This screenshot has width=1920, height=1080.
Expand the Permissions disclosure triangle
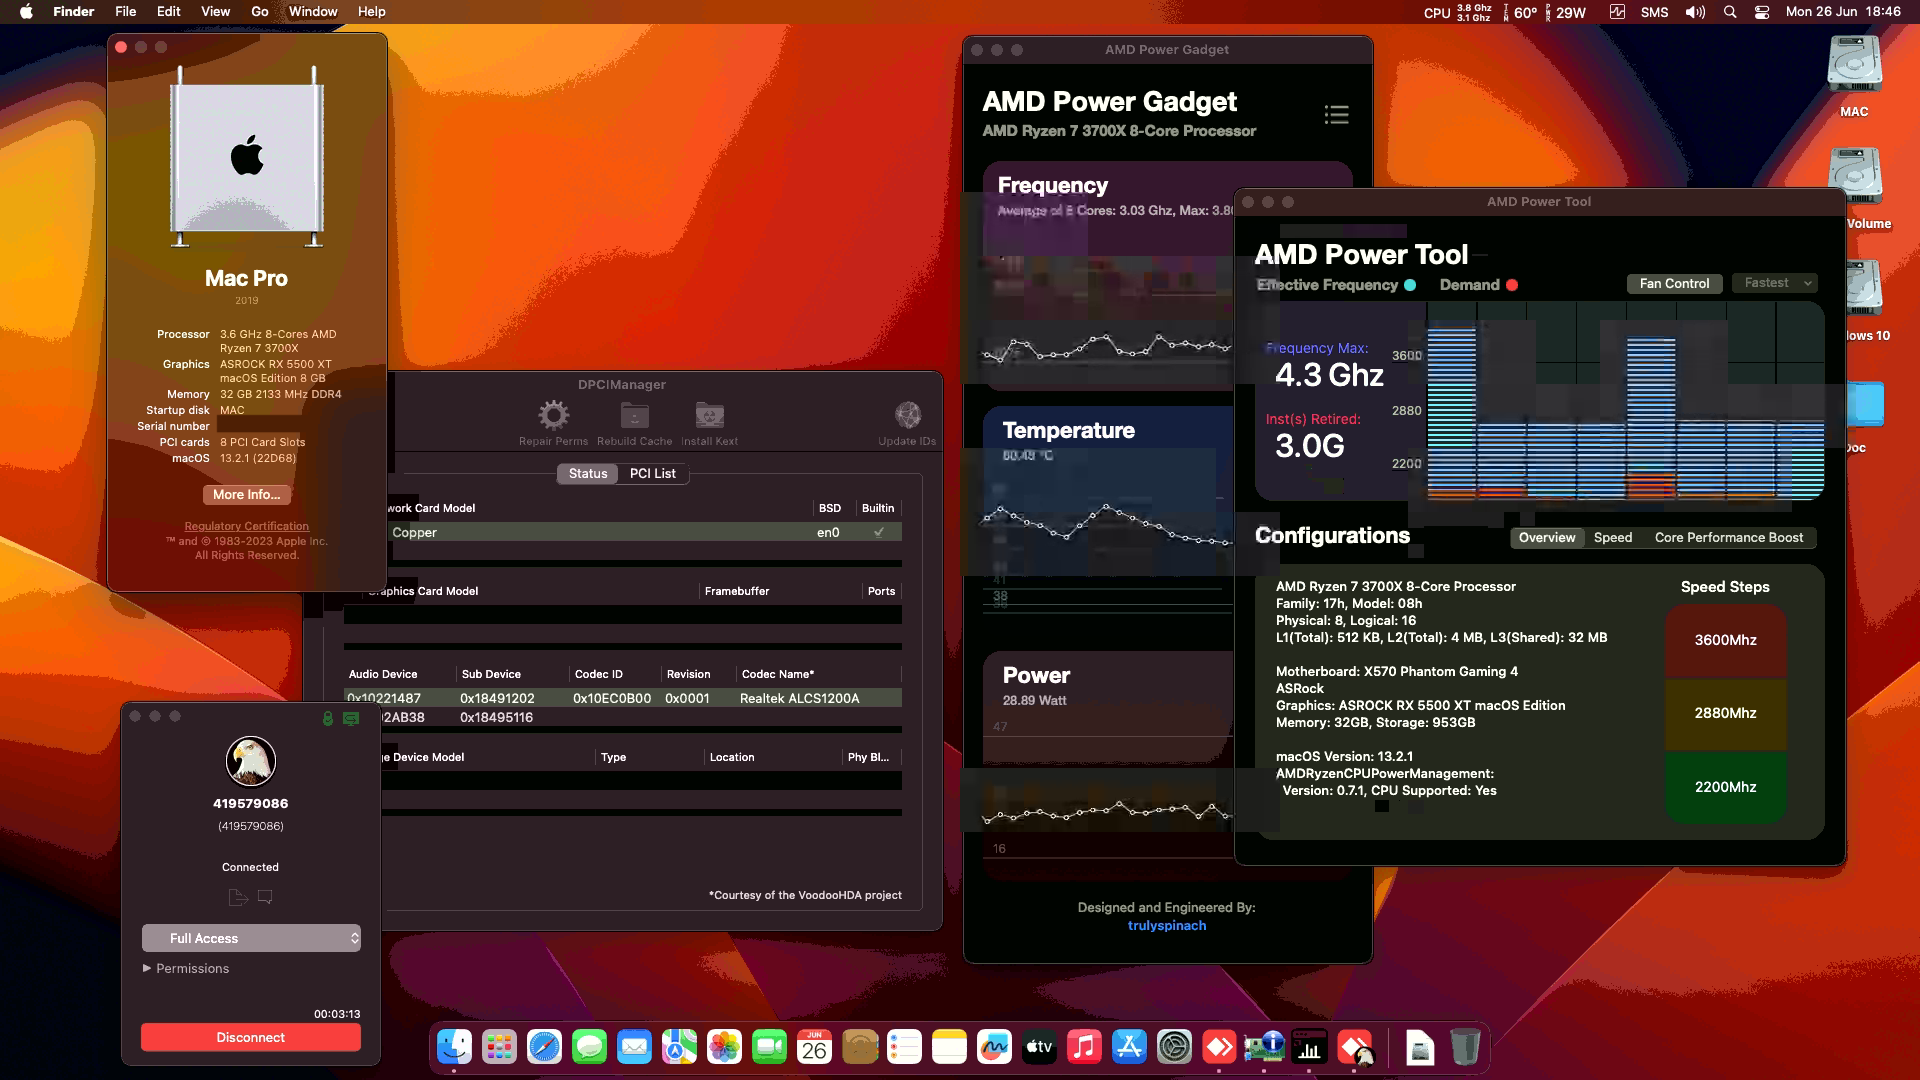147,968
